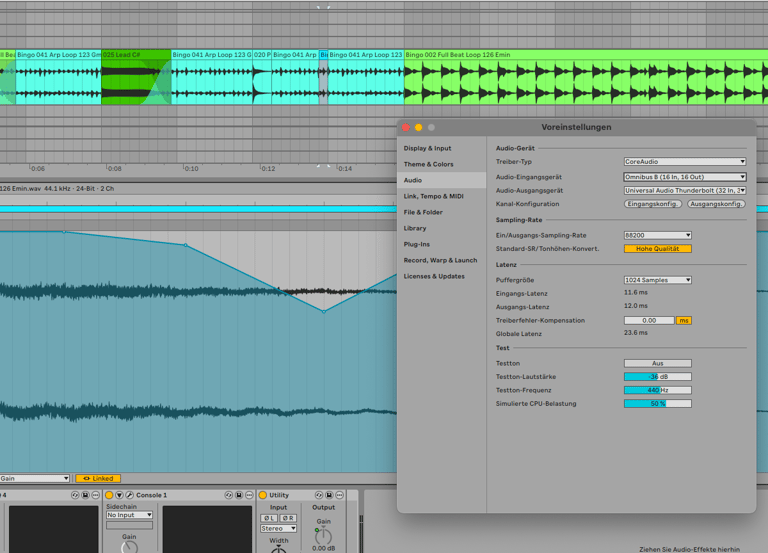Toggle the Utility device activator
Image resolution: width=768 pixels, height=553 pixels.
point(263,495)
